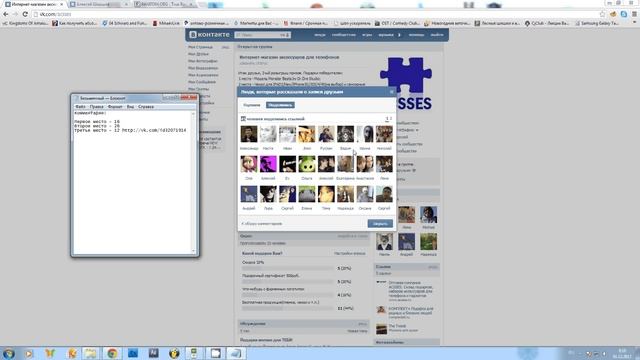Click the Скидка 10% poll option

coord(253,262)
